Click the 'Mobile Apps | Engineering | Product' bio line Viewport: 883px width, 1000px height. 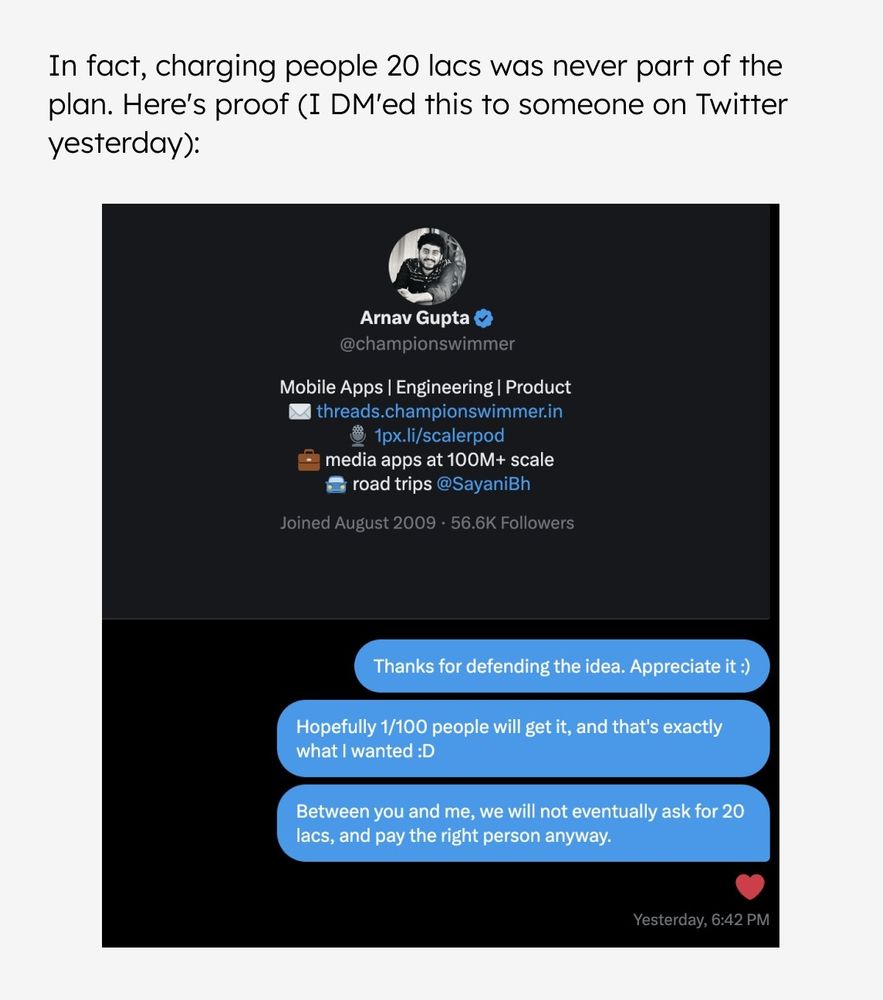[425, 387]
